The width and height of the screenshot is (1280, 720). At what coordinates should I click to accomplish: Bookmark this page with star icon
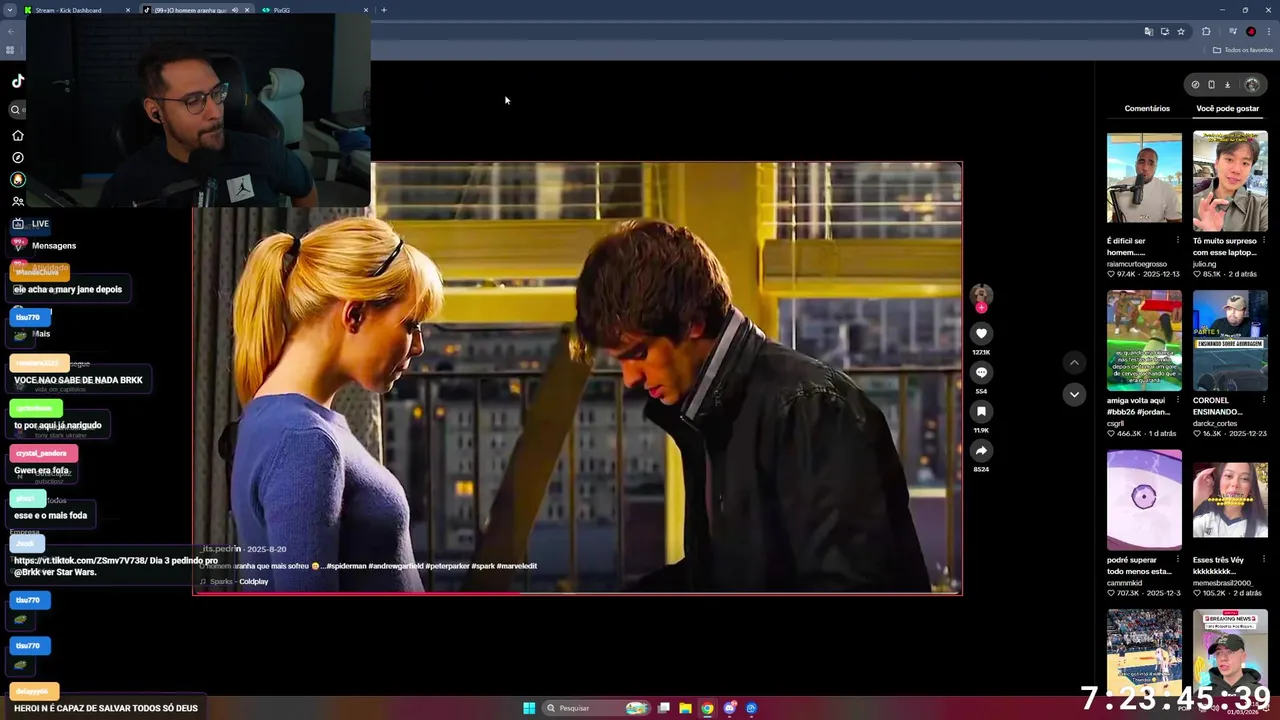pos(1181,32)
